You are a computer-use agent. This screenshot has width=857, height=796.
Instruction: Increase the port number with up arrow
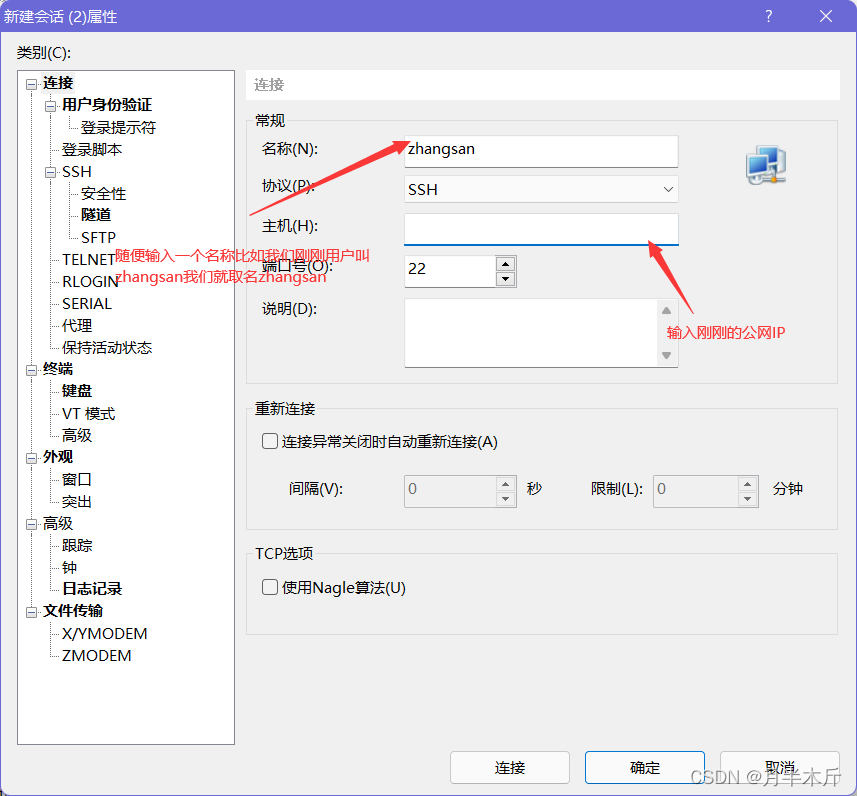(x=506, y=264)
